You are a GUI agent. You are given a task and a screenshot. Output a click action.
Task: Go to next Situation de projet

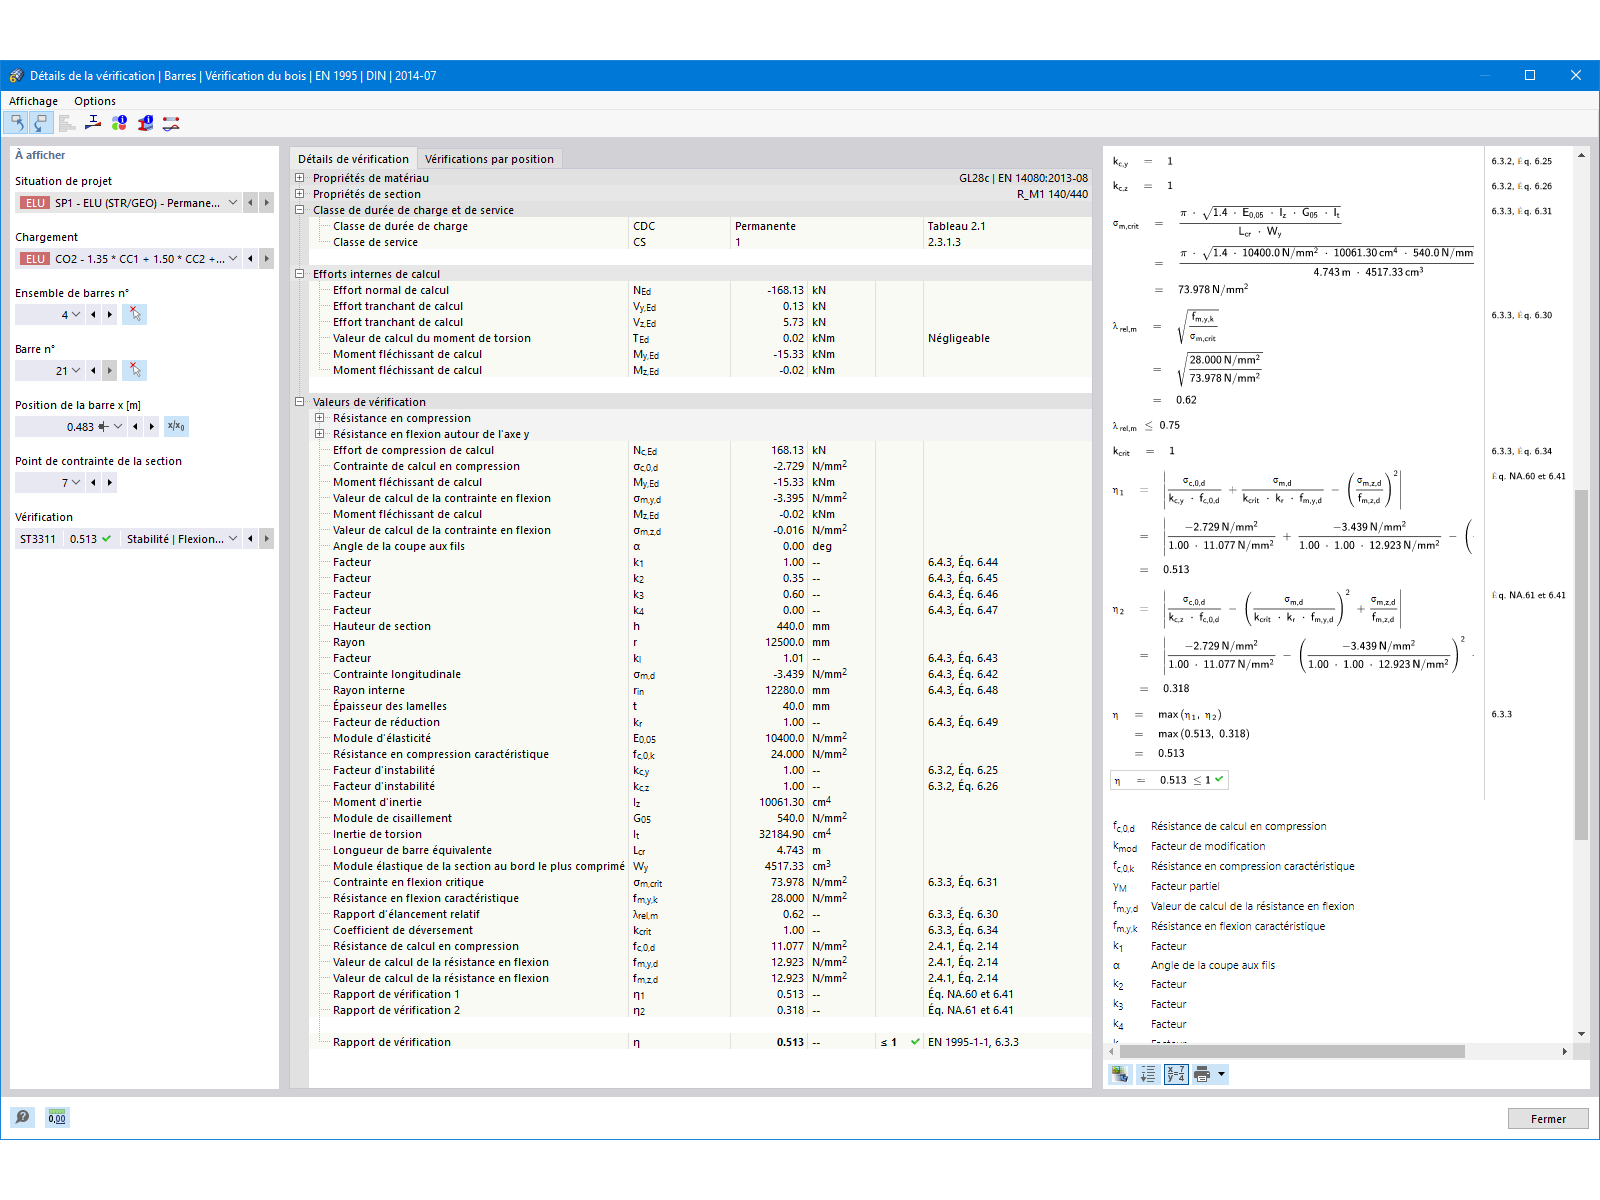click(x=266, y=202)
